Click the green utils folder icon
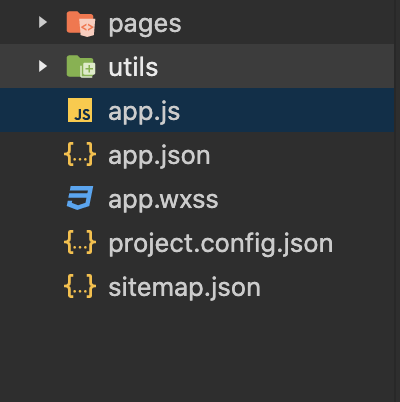400x402 pixels. click(81, 67)
